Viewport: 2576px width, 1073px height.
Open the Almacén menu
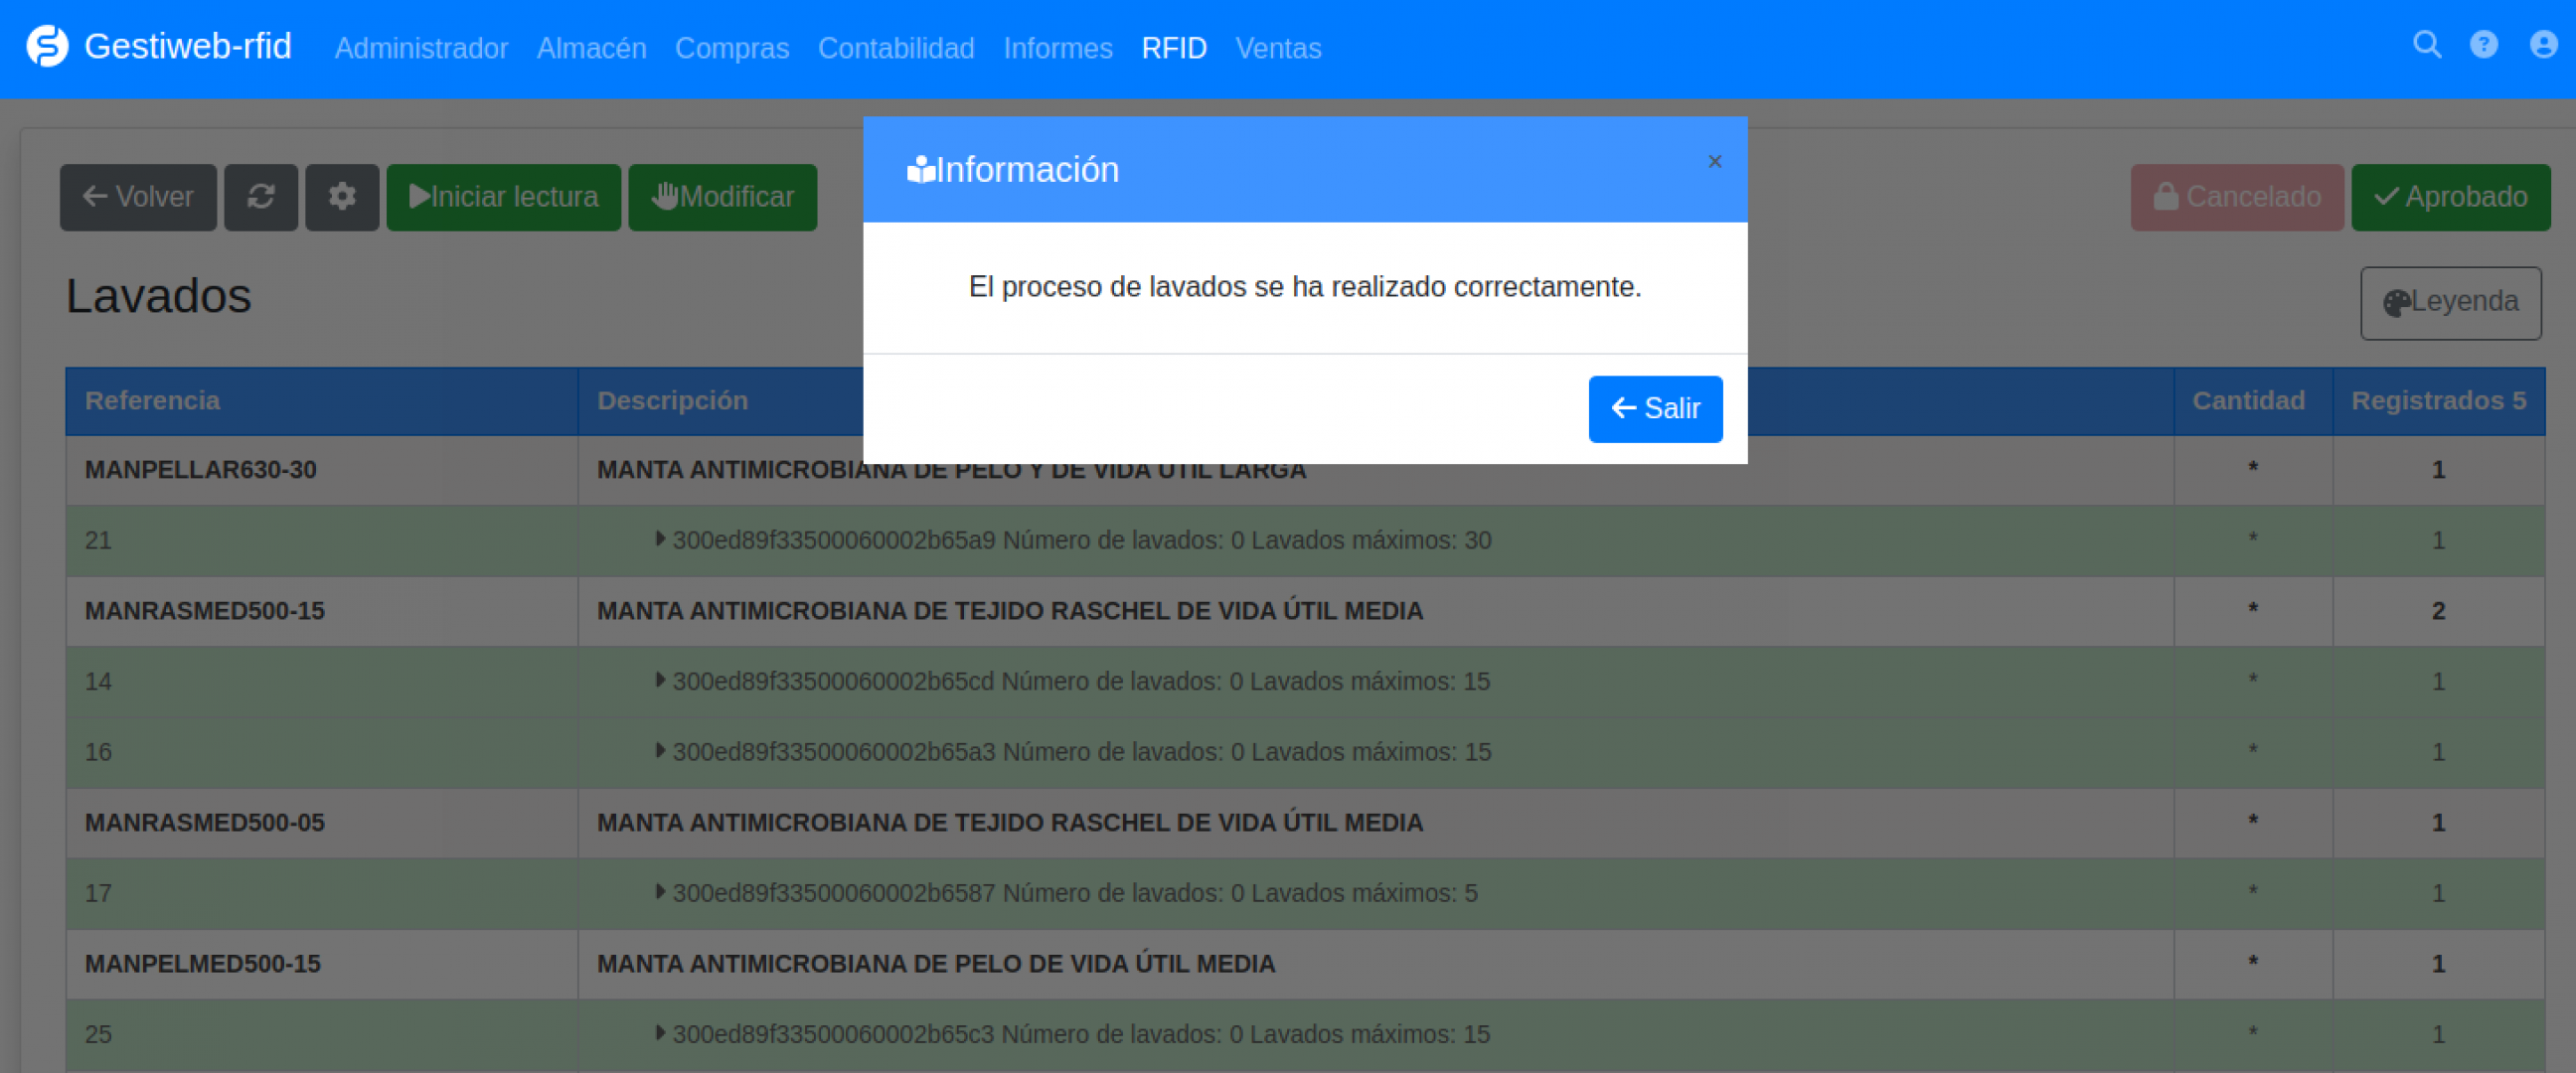tap(592, 48)
